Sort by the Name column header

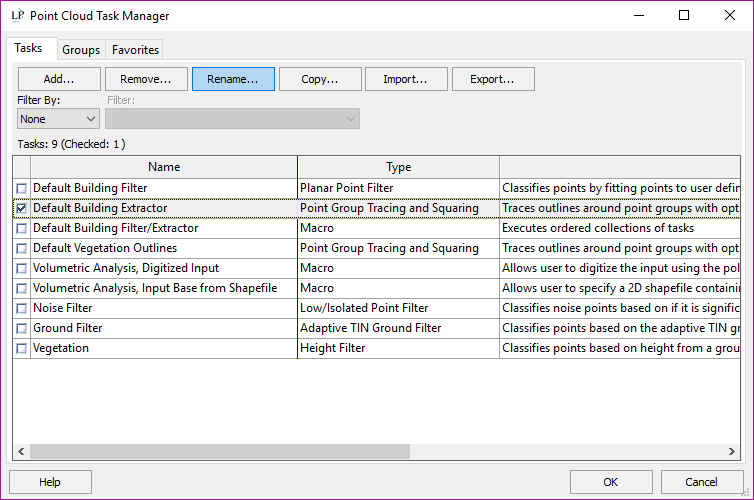tap(164, 167)
